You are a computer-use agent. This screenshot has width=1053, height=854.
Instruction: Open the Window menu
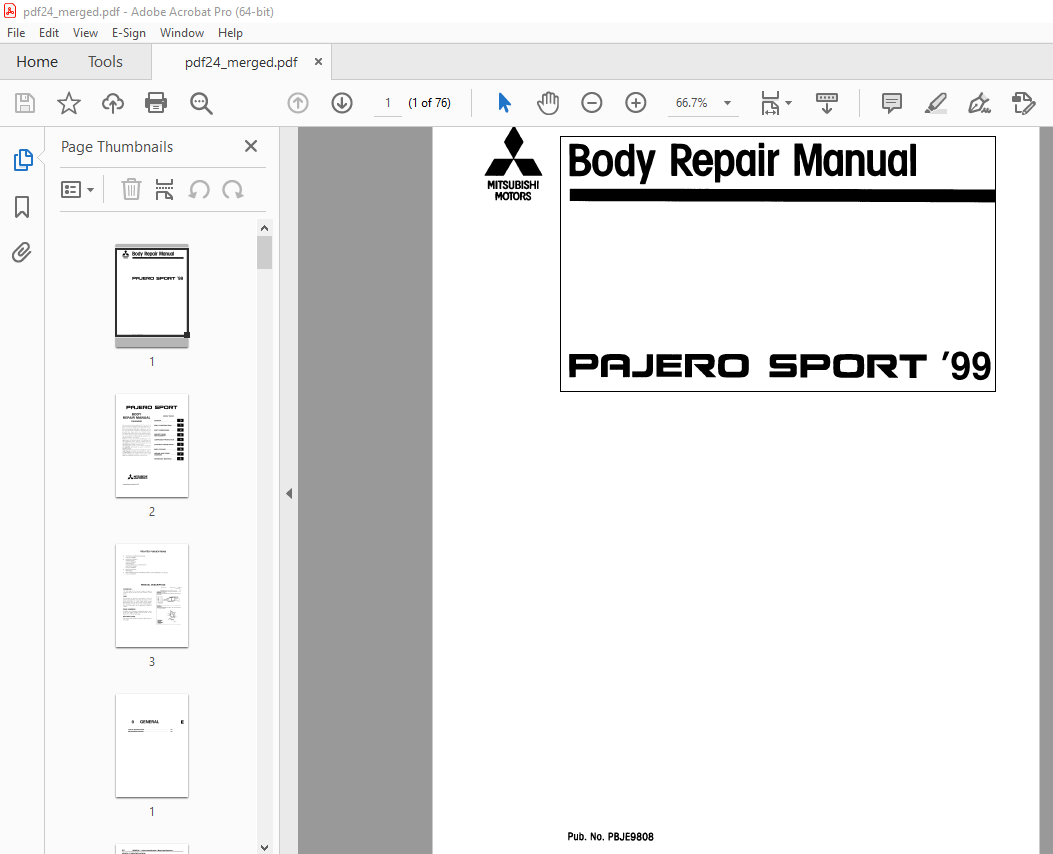(x=181, y=33)
